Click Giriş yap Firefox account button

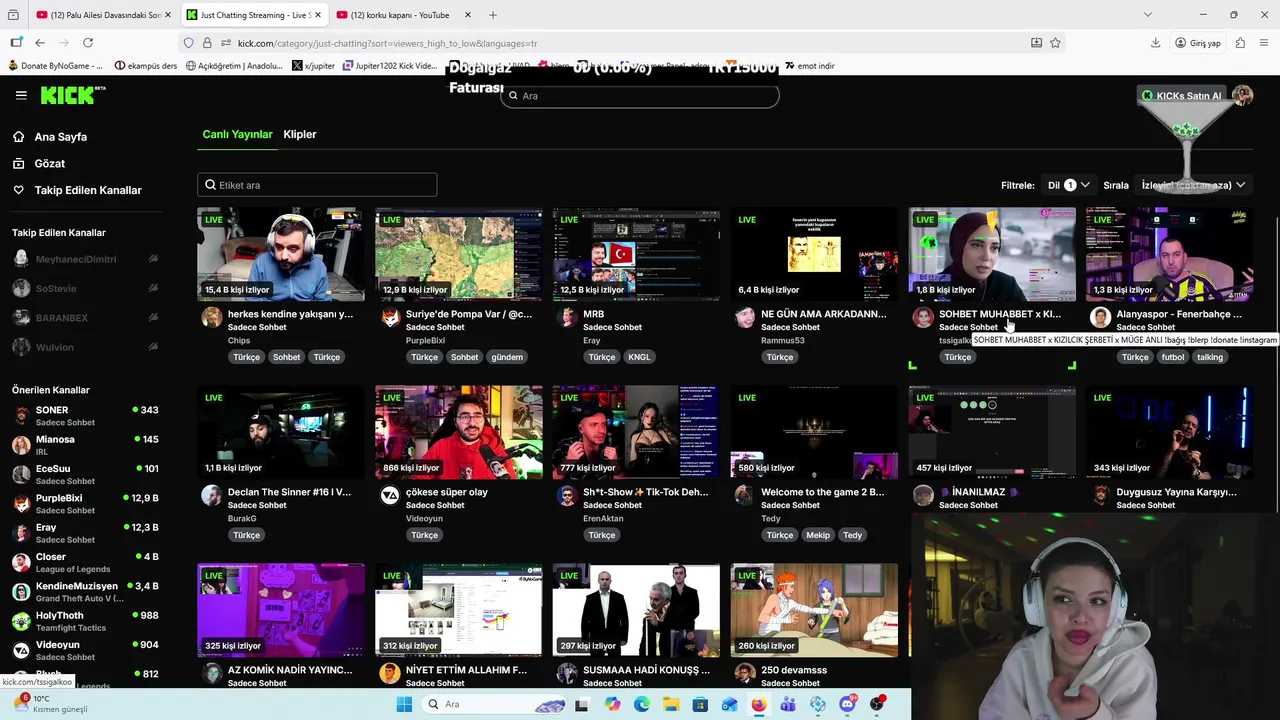coord(1198,43)
